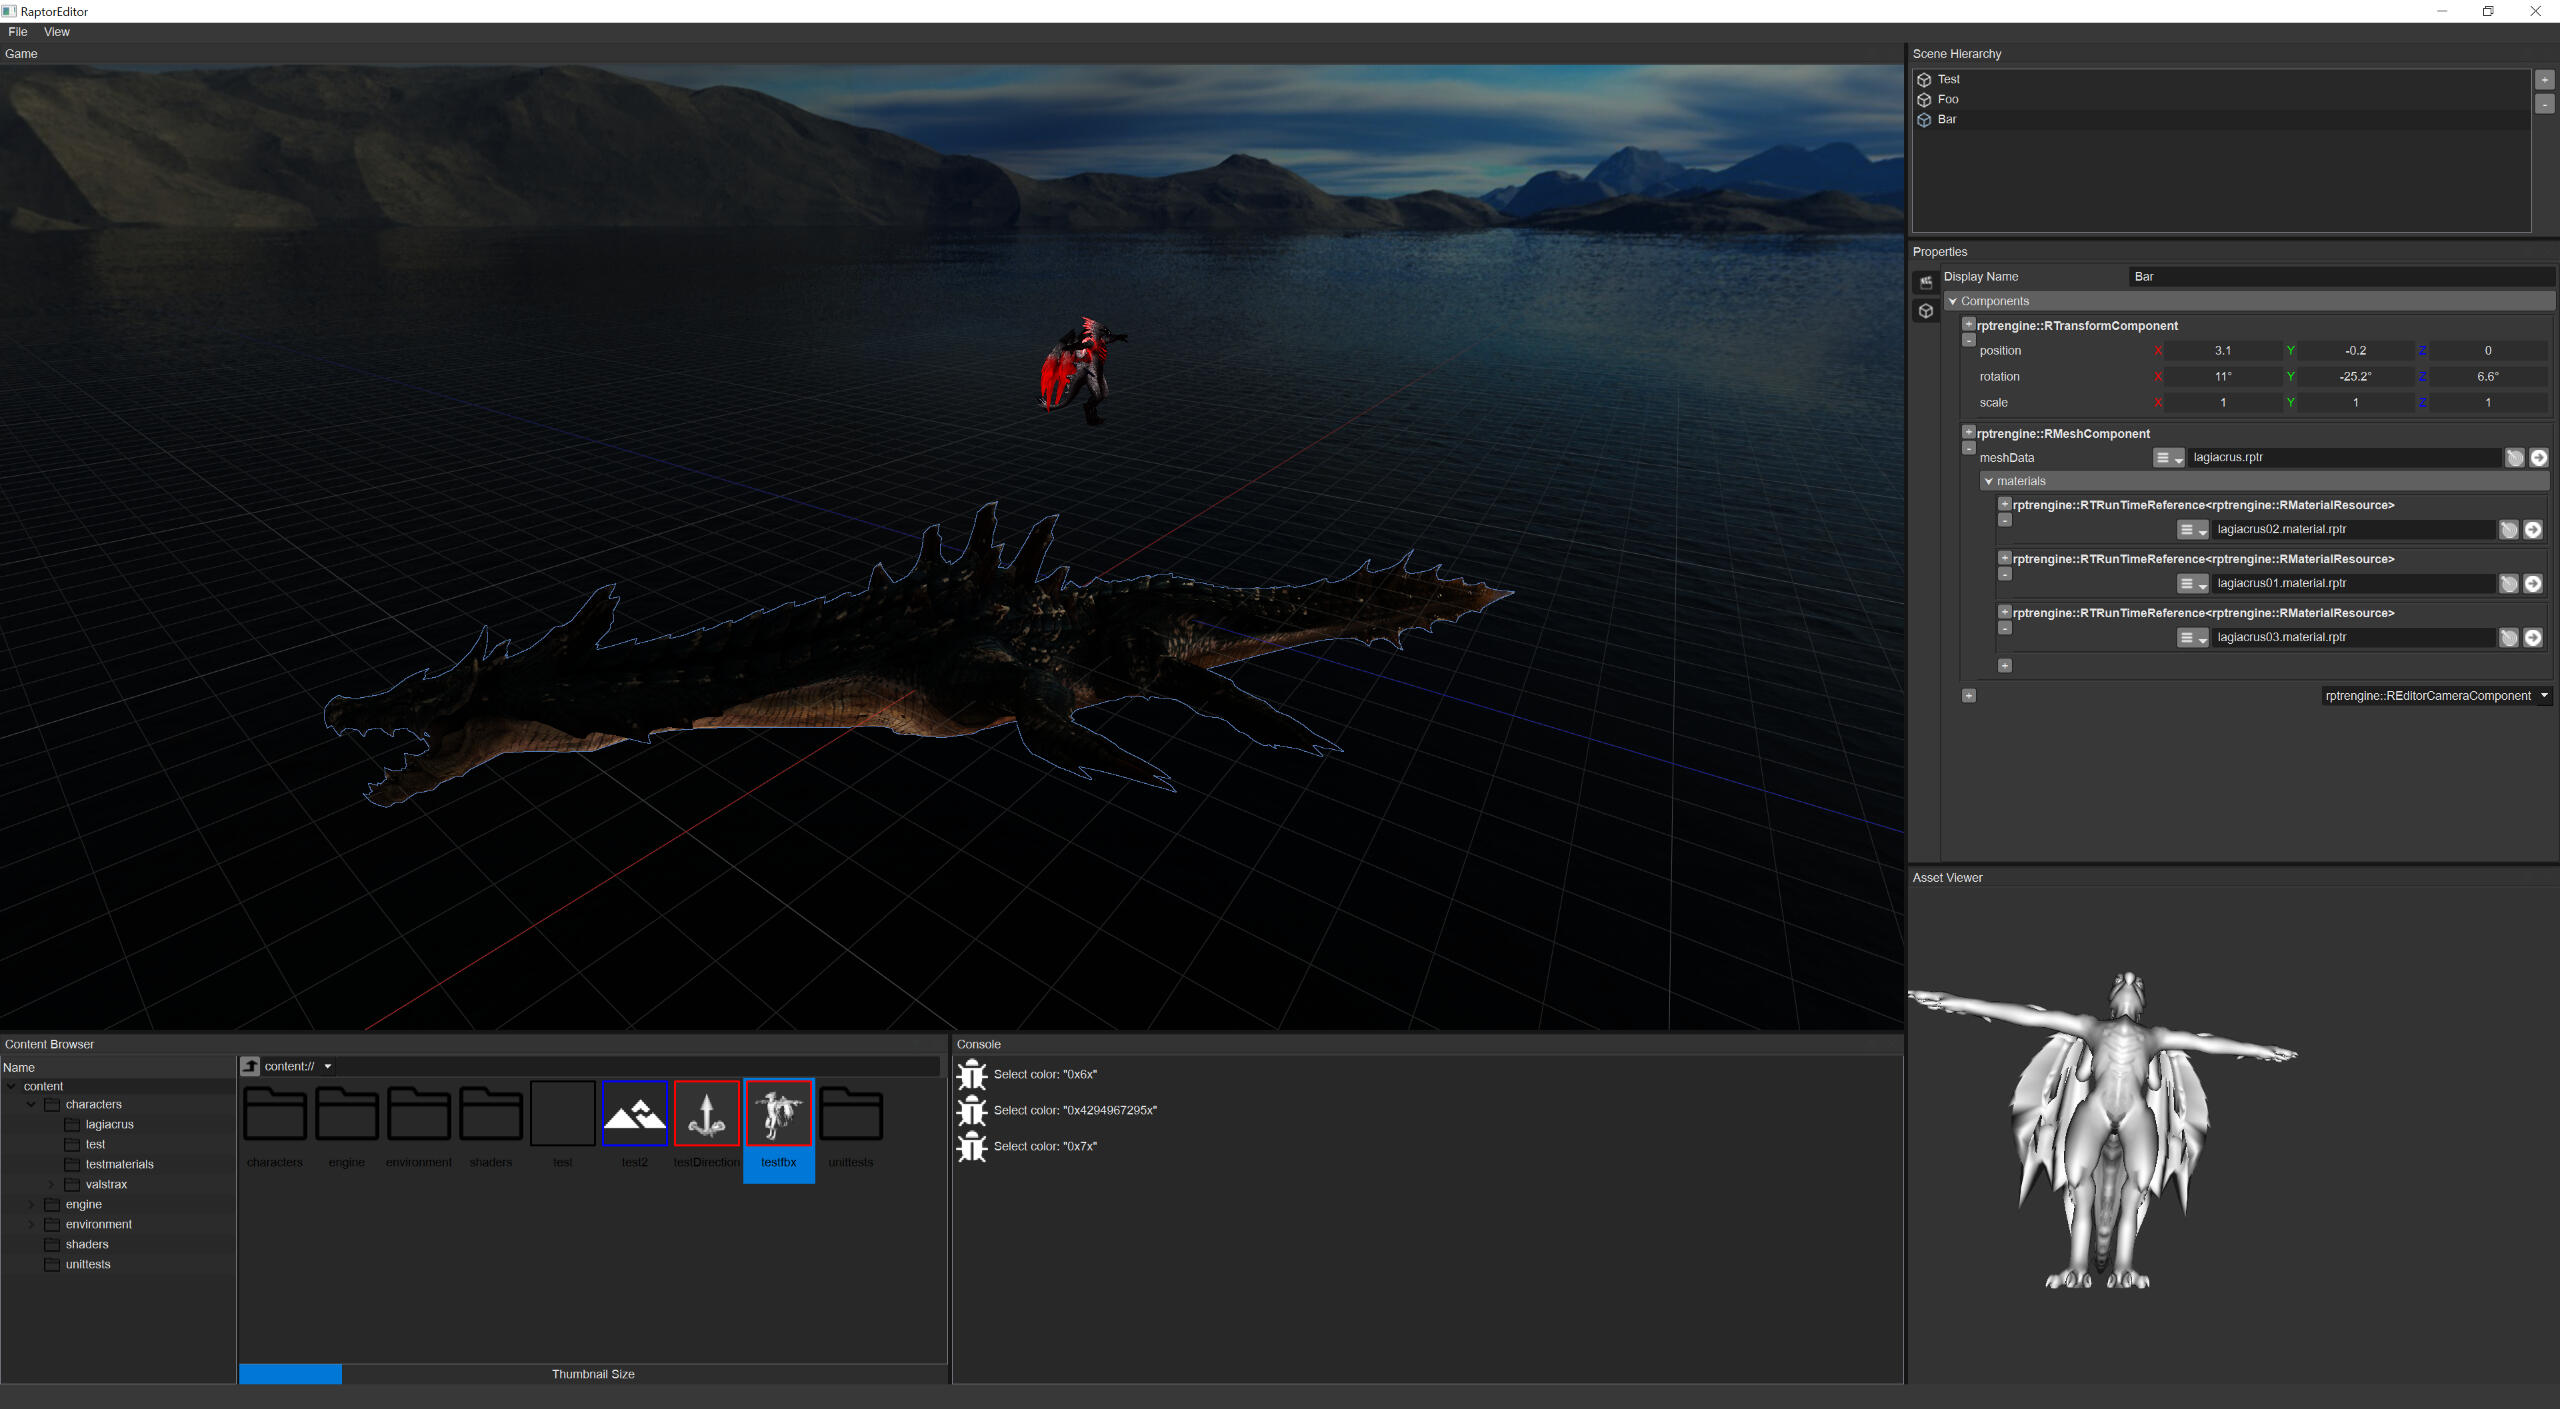2560x1409 pixels.
Task: Adjust the Thumbnail Size slider
Action: tap(593, 1374)
